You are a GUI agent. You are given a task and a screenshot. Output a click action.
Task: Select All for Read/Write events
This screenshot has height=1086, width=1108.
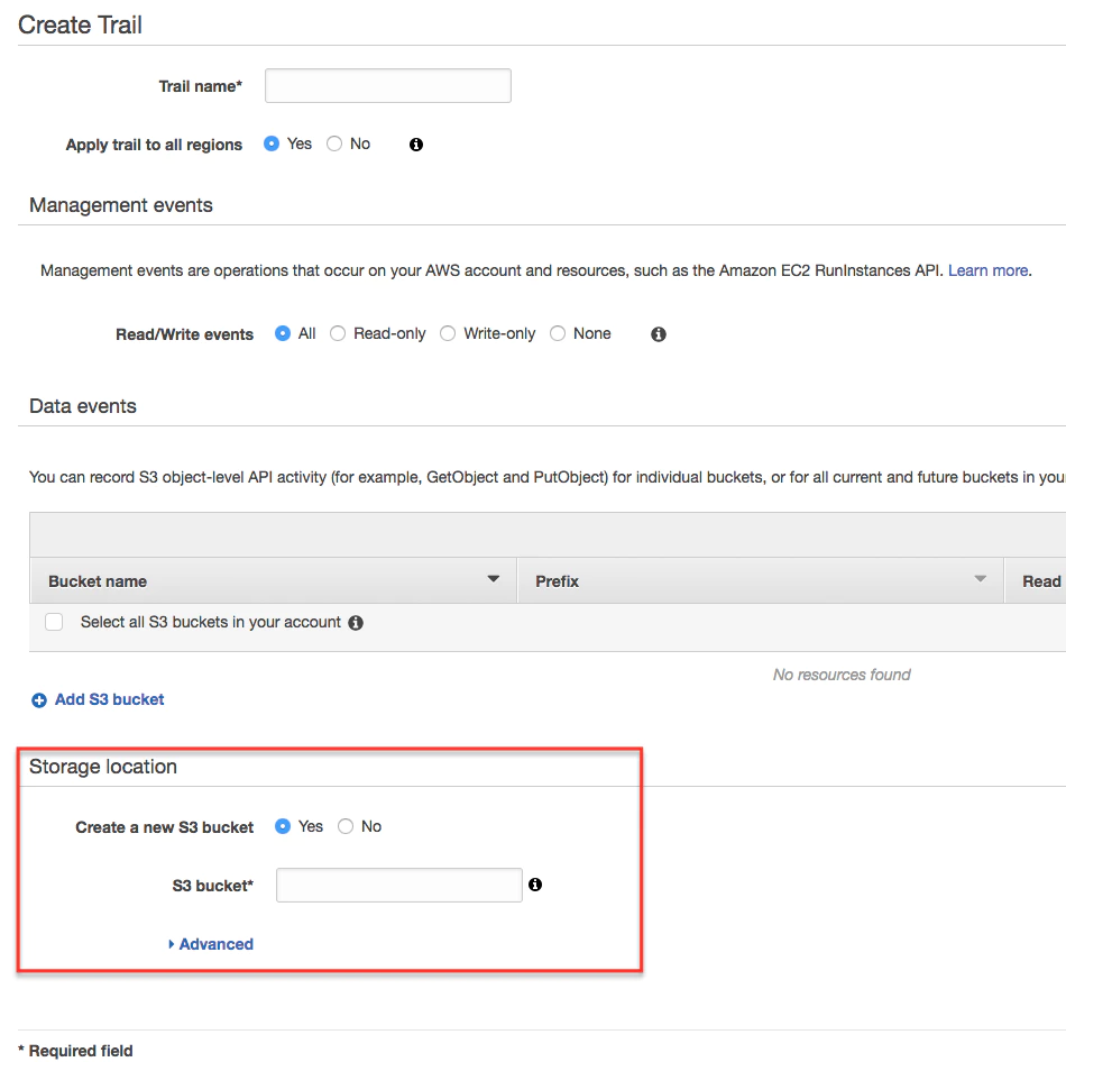pos(282,334)
